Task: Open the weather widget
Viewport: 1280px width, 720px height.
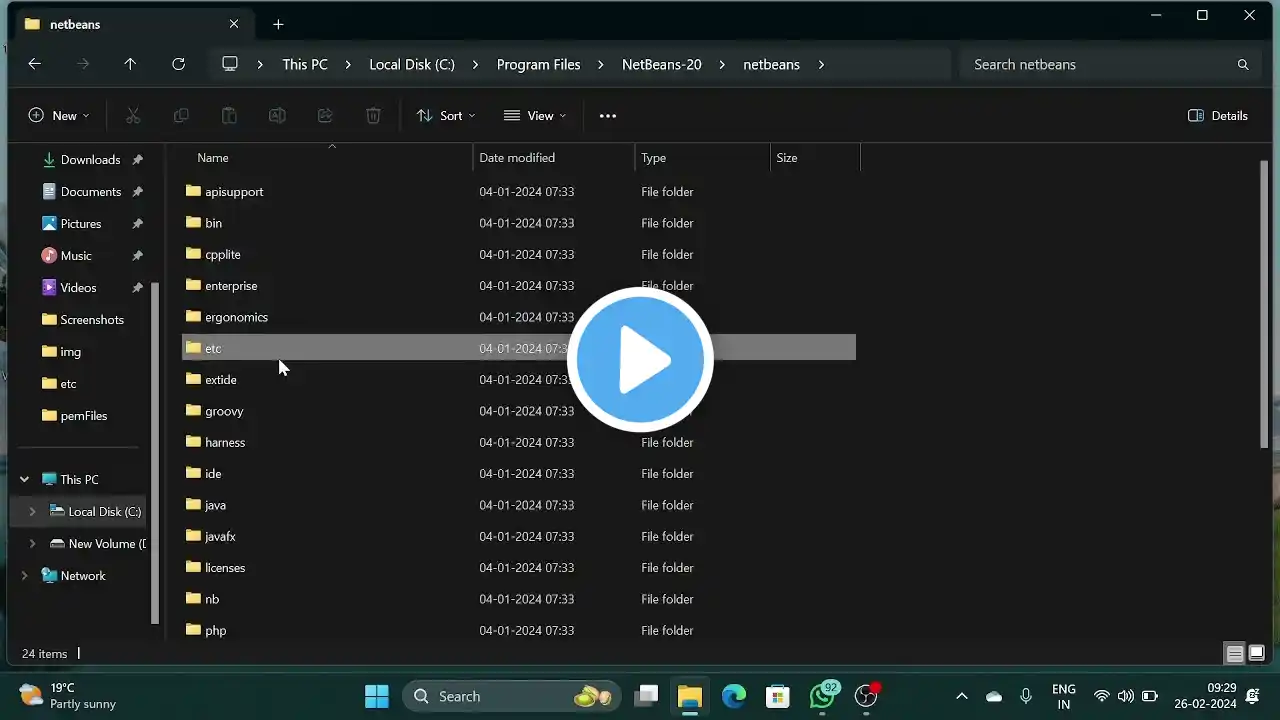Action: [68, 696]
